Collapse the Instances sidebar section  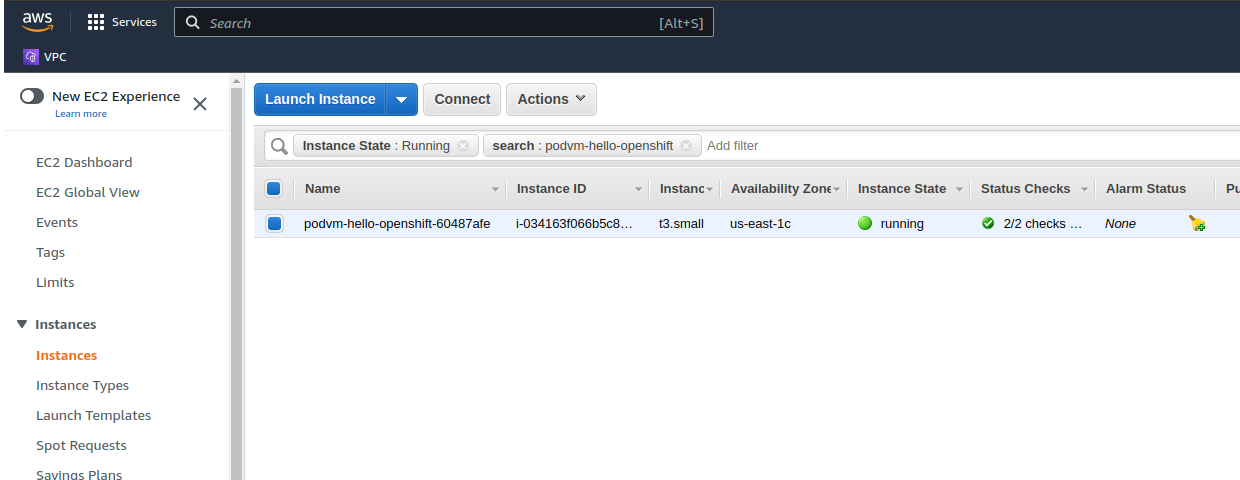pos(22,324)
